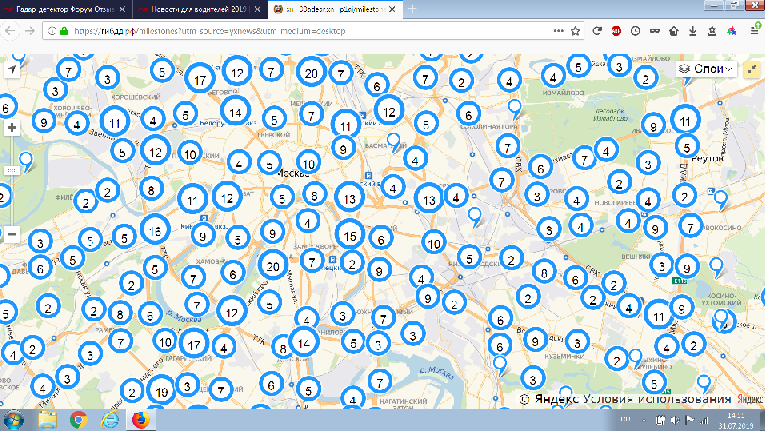The image size is (765, 433).
Task: Click the taskbar volume speaker icon
Action: point(676,419)
